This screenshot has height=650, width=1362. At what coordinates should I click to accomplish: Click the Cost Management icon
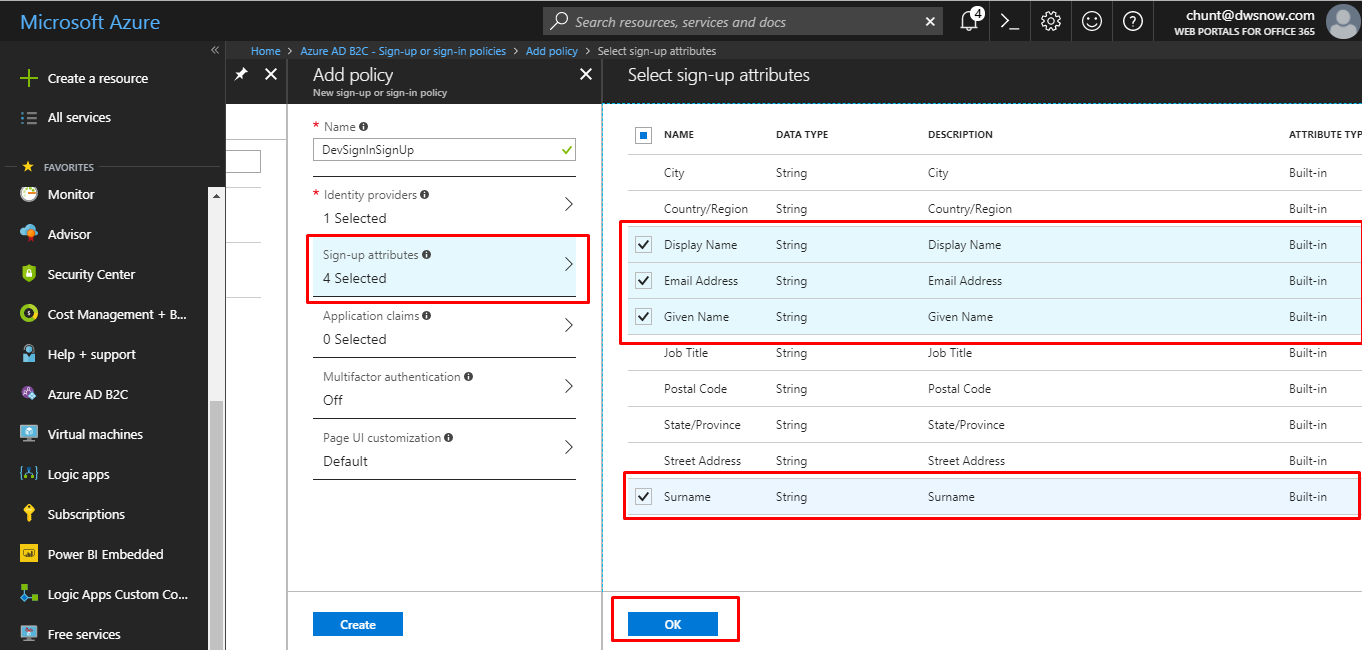[x=29, y=314]
